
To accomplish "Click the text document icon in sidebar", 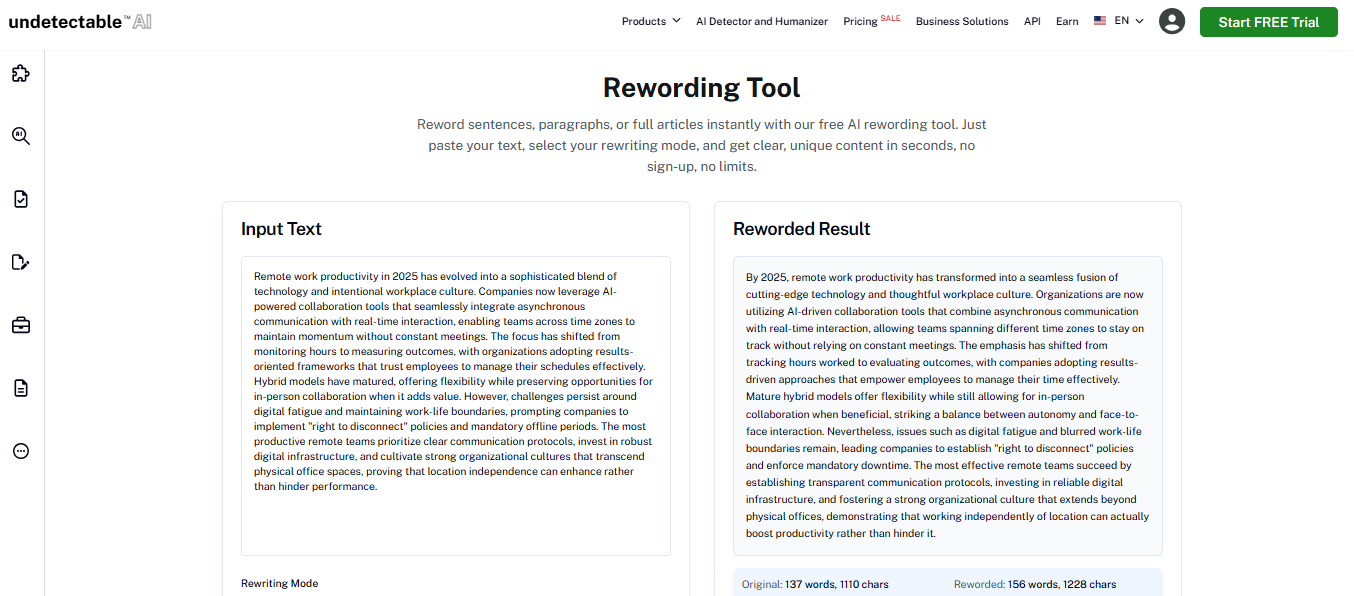I will [21, 388].
